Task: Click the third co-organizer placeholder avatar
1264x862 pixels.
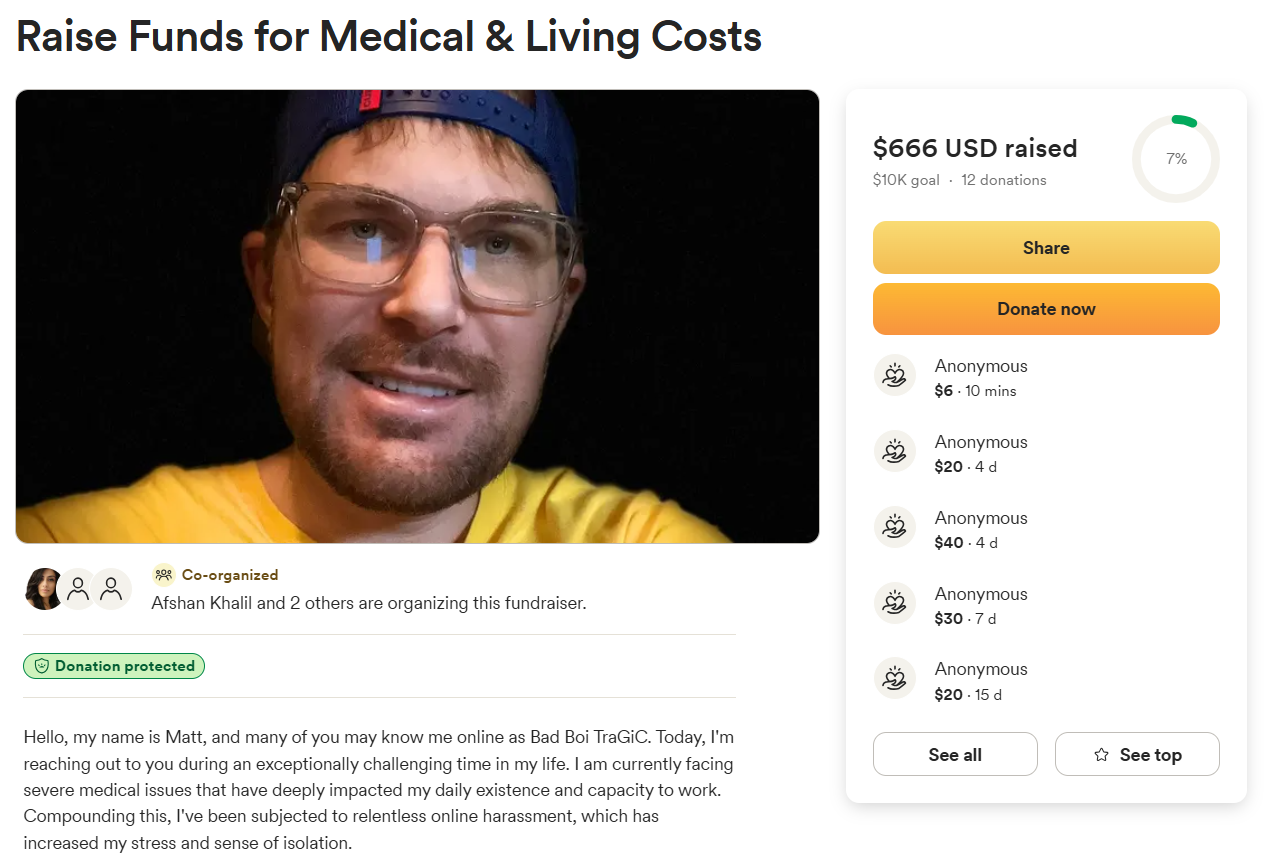Action: click(112, 589)
